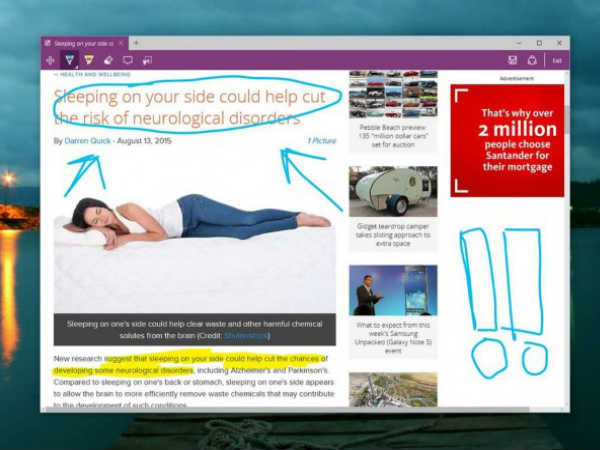Add a typed note tool

point(127,60)
